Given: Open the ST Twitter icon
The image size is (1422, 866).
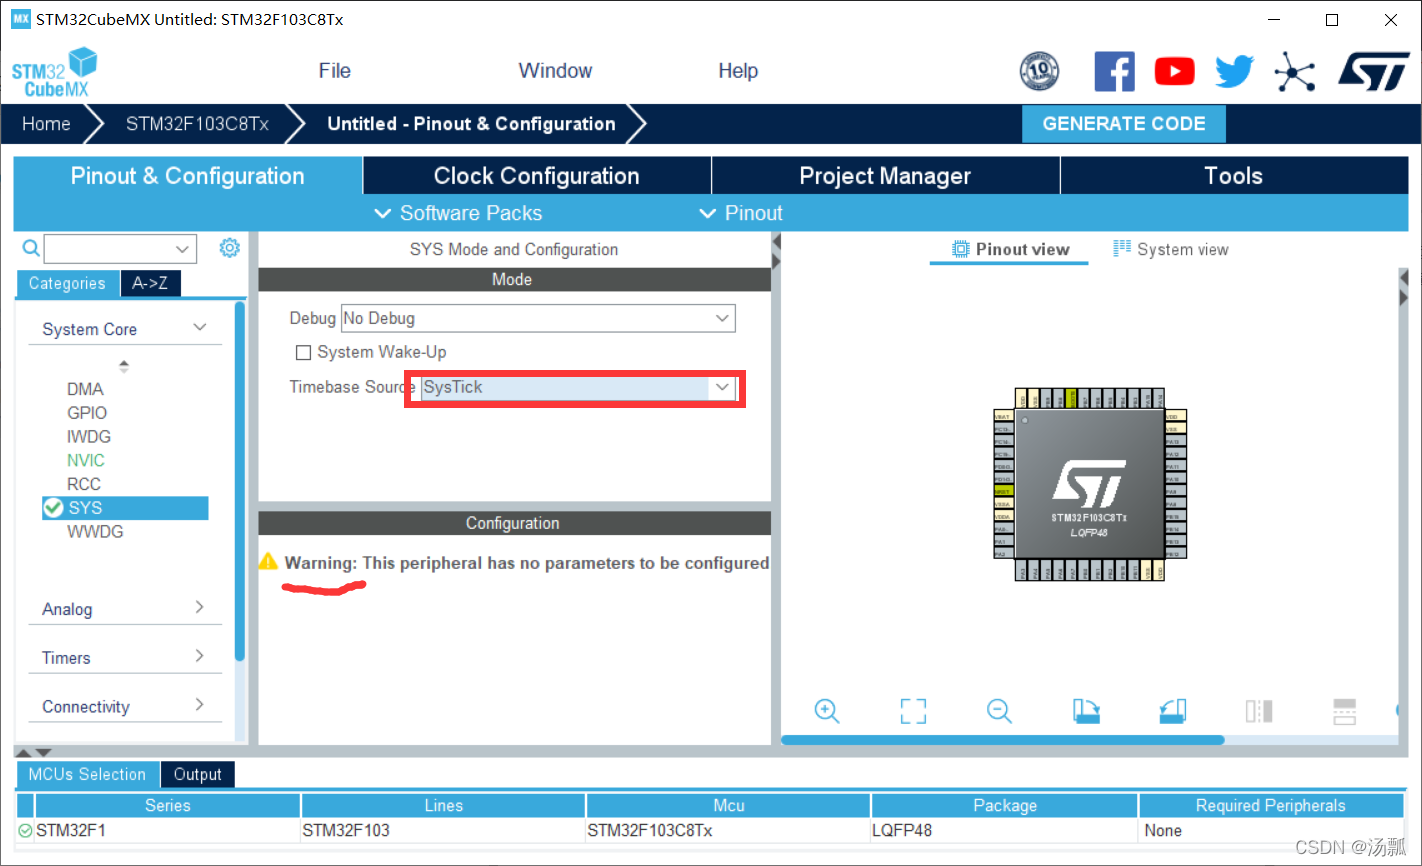Looking at the screenshot, I should pyautogui.click(x=1234, y=72).
